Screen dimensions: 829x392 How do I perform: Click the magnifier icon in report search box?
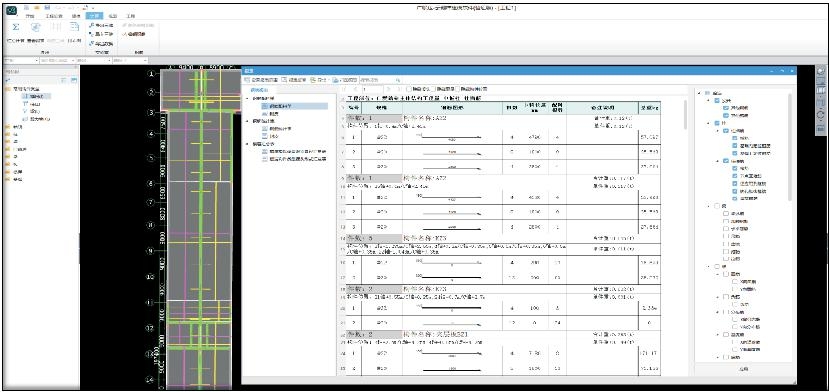[x=398, y=79]
